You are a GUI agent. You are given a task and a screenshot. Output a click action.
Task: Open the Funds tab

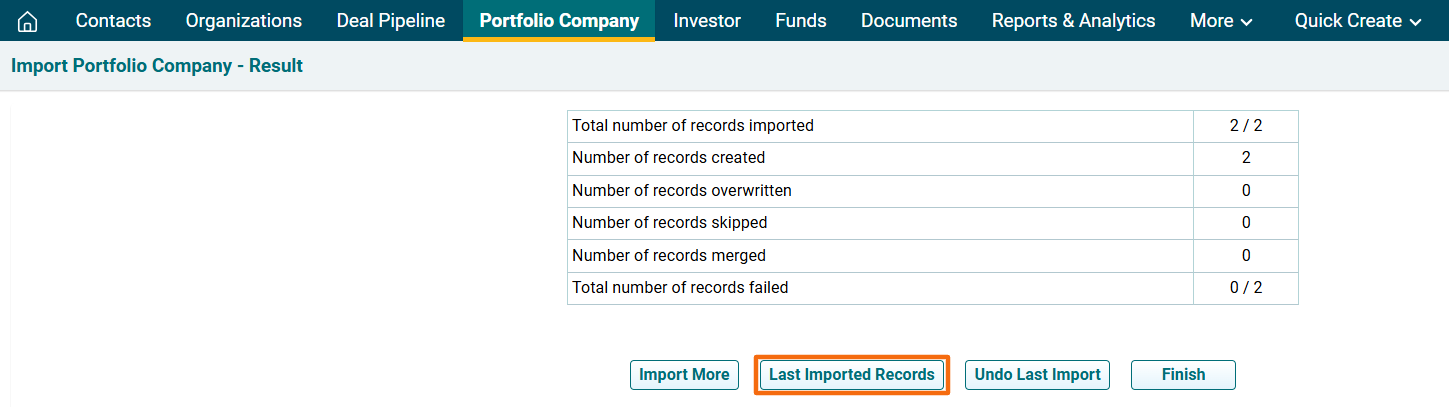[x=801, y=21]
